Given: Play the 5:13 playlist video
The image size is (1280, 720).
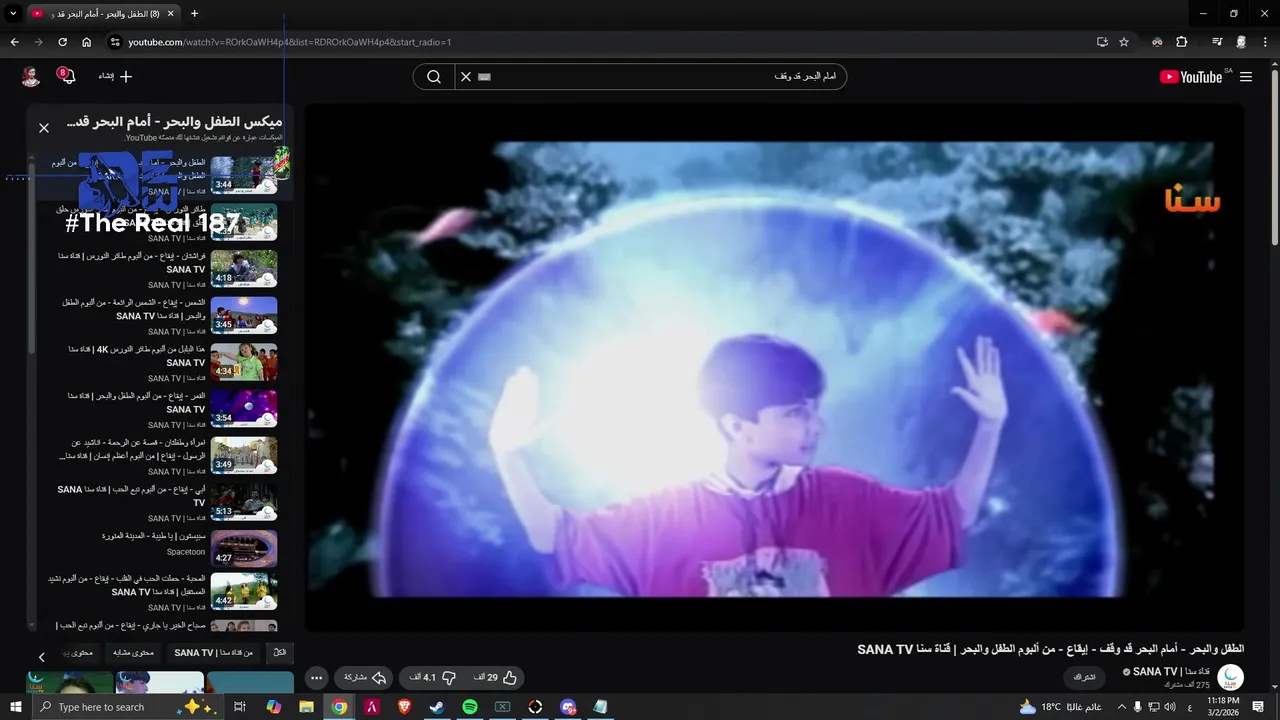Looking at the screenshot, I should coord(244,501).
